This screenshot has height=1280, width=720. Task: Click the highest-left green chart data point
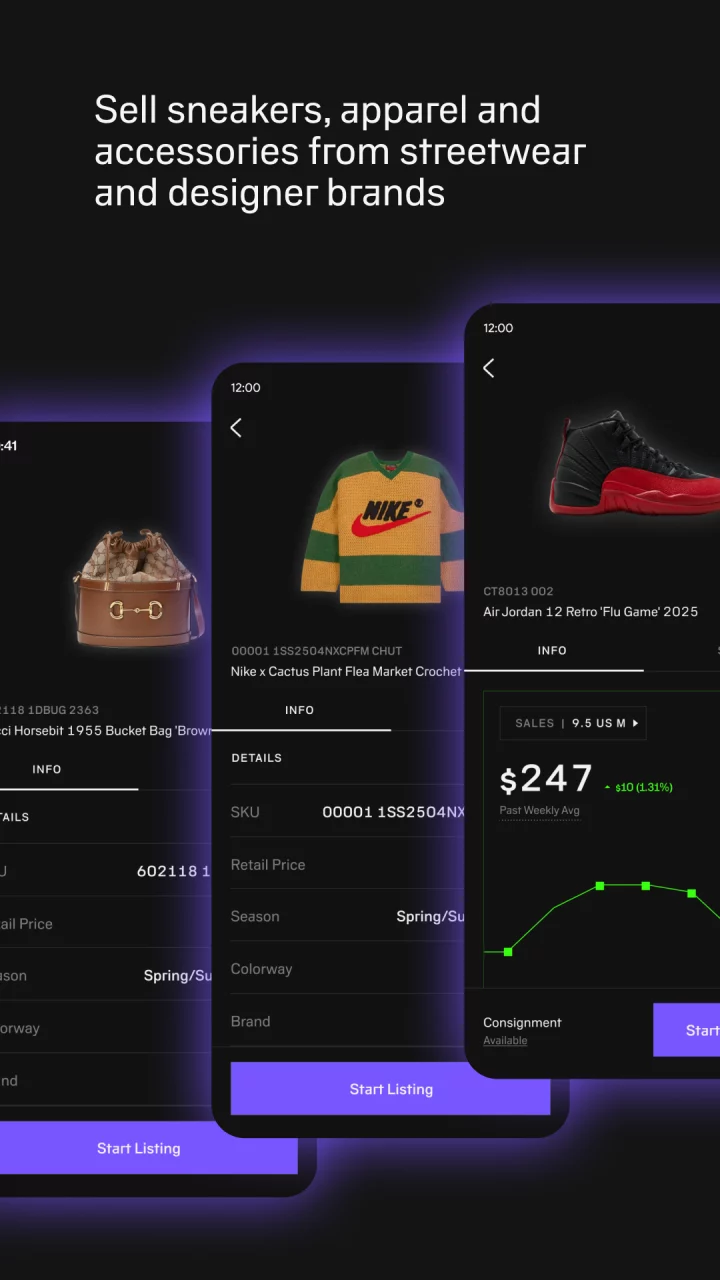coord(600,886)
